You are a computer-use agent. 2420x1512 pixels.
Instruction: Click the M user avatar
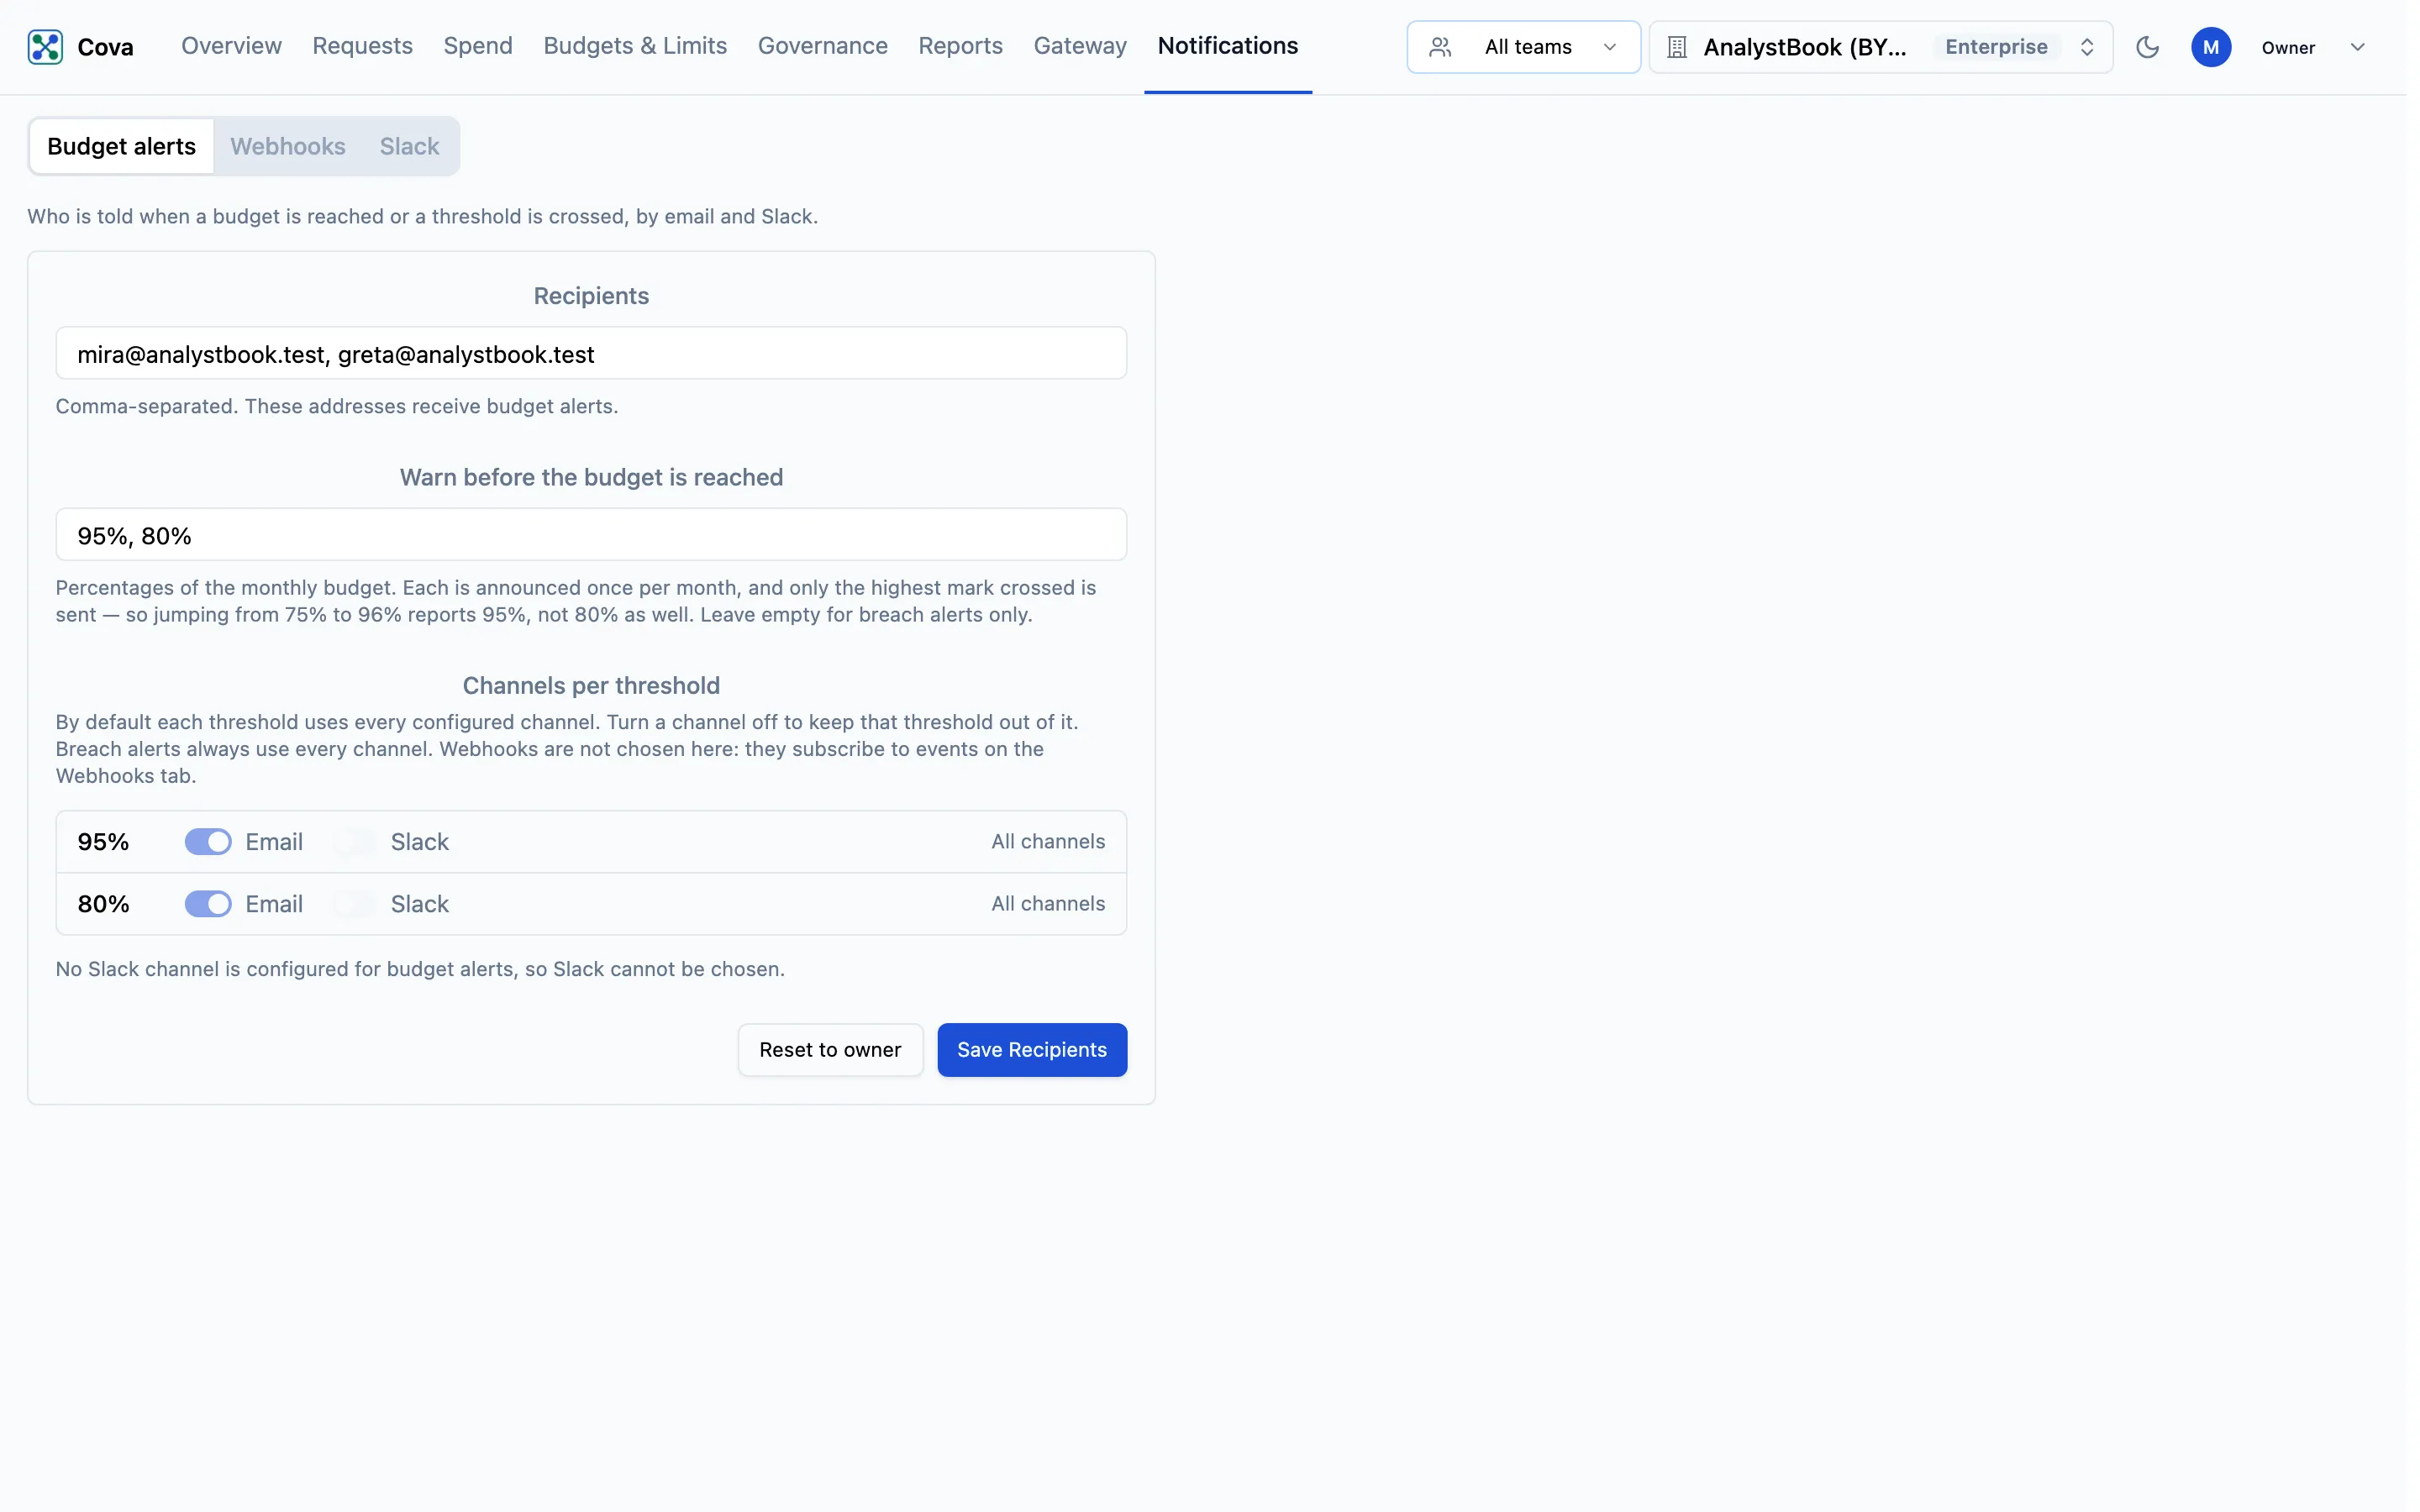[2210, 47]
